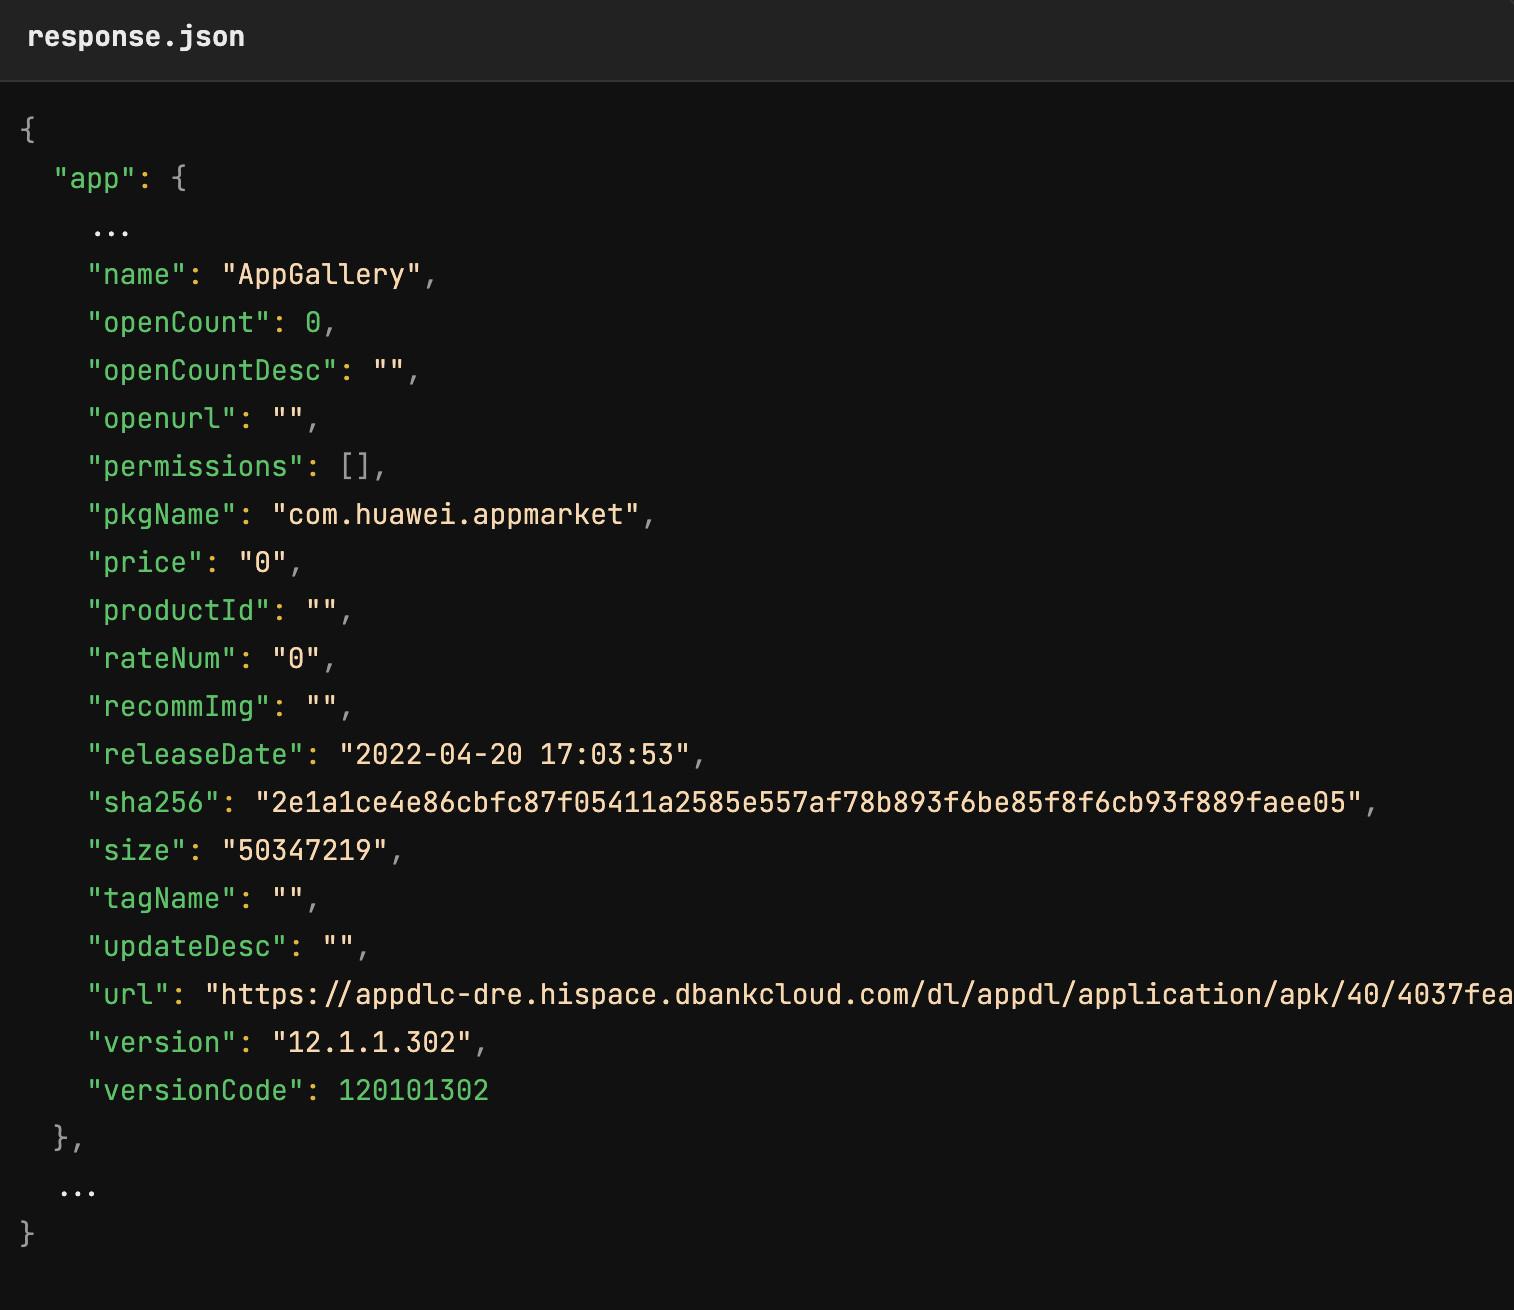
Task: Select the sha256 hash string starting 2e1a1ce4
Action: coord(809,803)
